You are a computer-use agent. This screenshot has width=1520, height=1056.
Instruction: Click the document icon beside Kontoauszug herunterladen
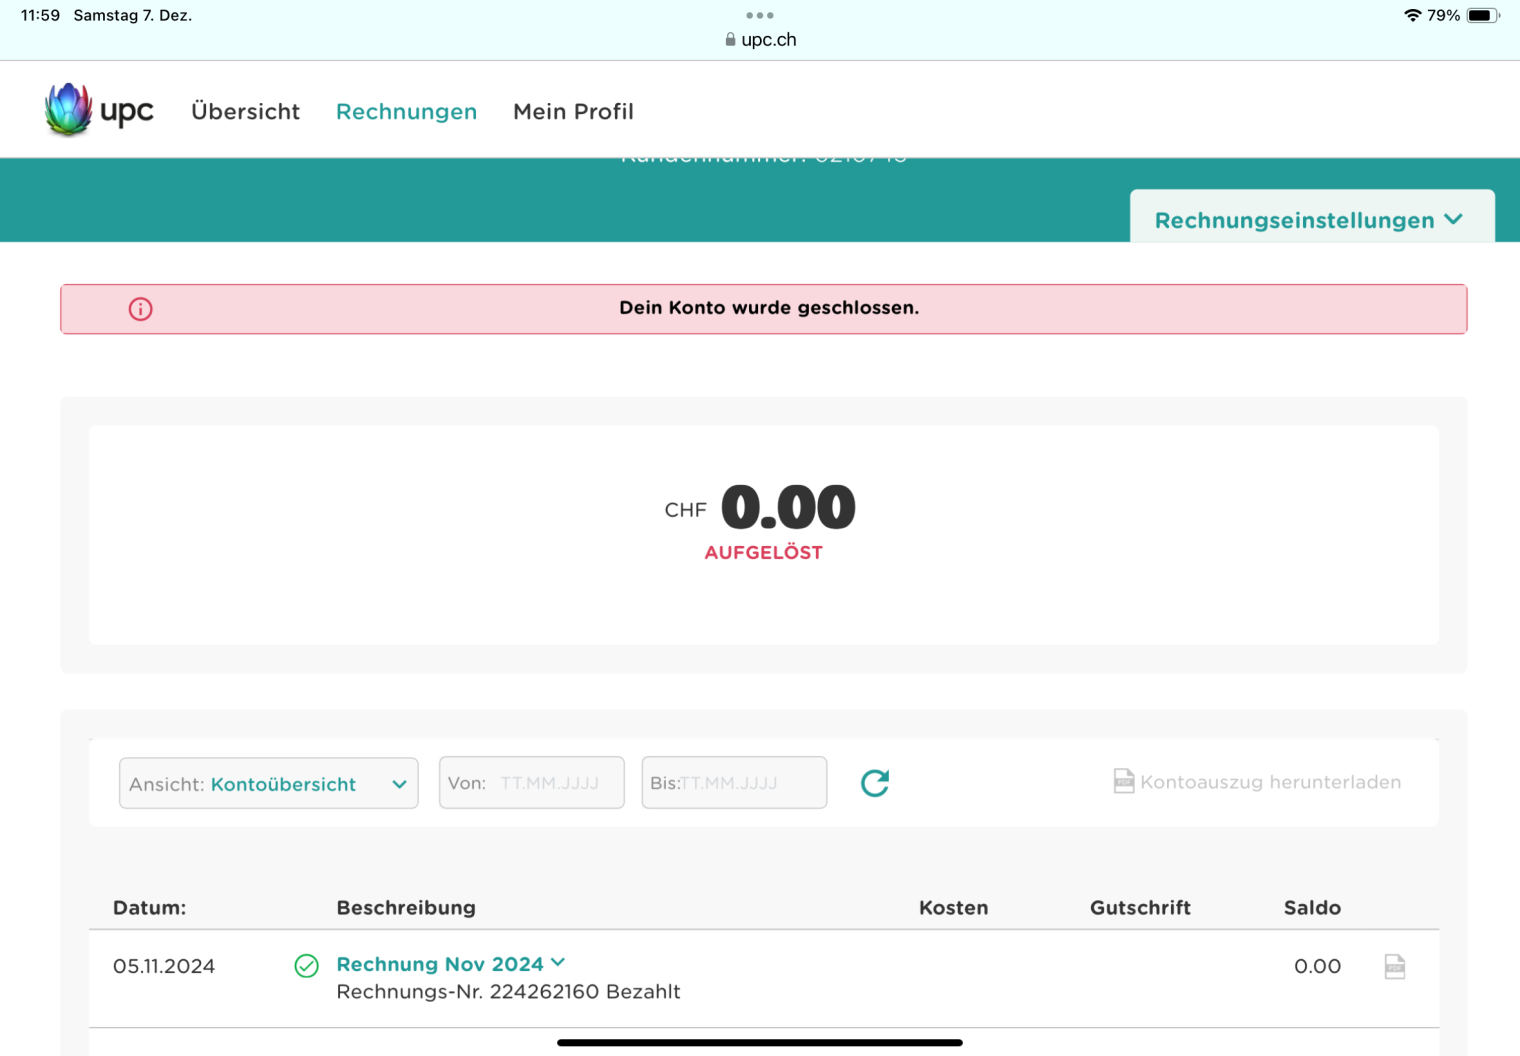(1124, 781)
